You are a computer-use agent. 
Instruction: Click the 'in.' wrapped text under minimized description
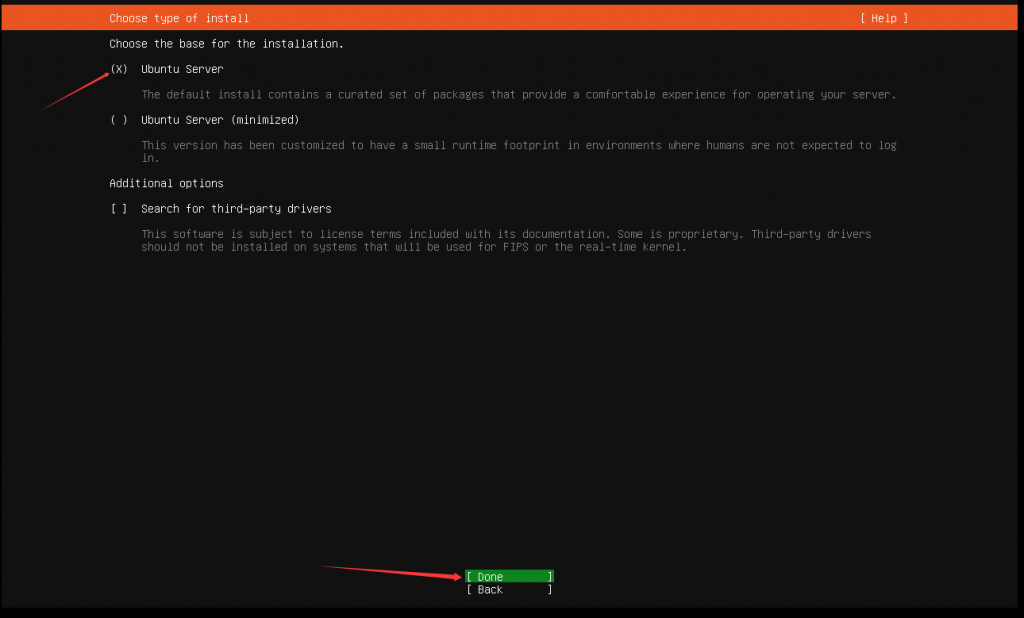tap(148, 158)
